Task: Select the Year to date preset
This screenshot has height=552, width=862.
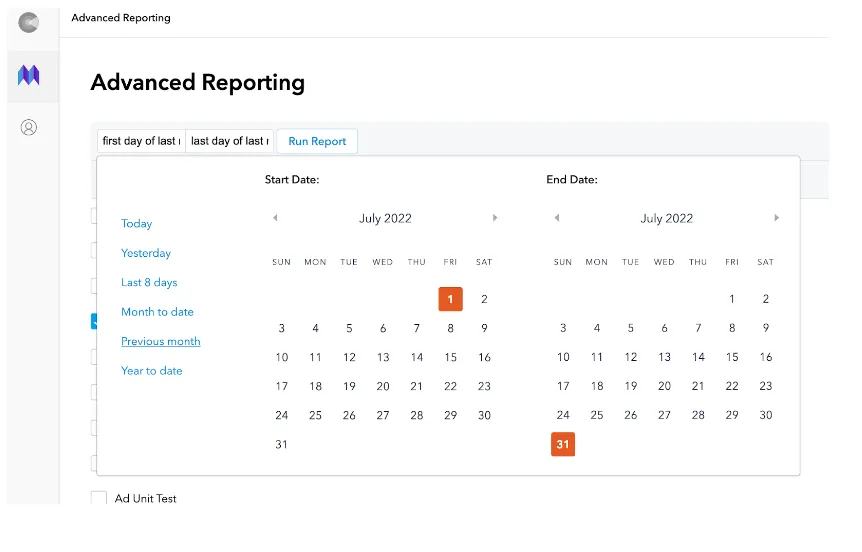Action: 151,371
